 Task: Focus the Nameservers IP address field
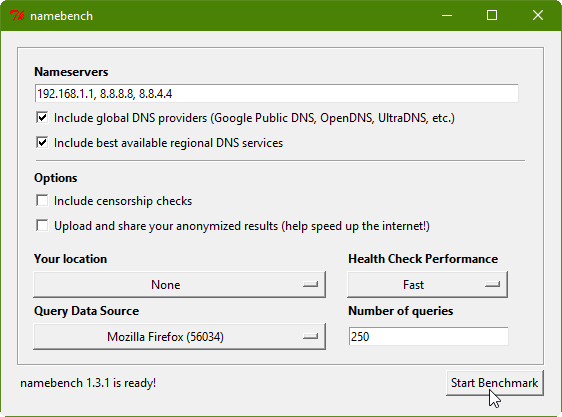[x=277, y=94]
